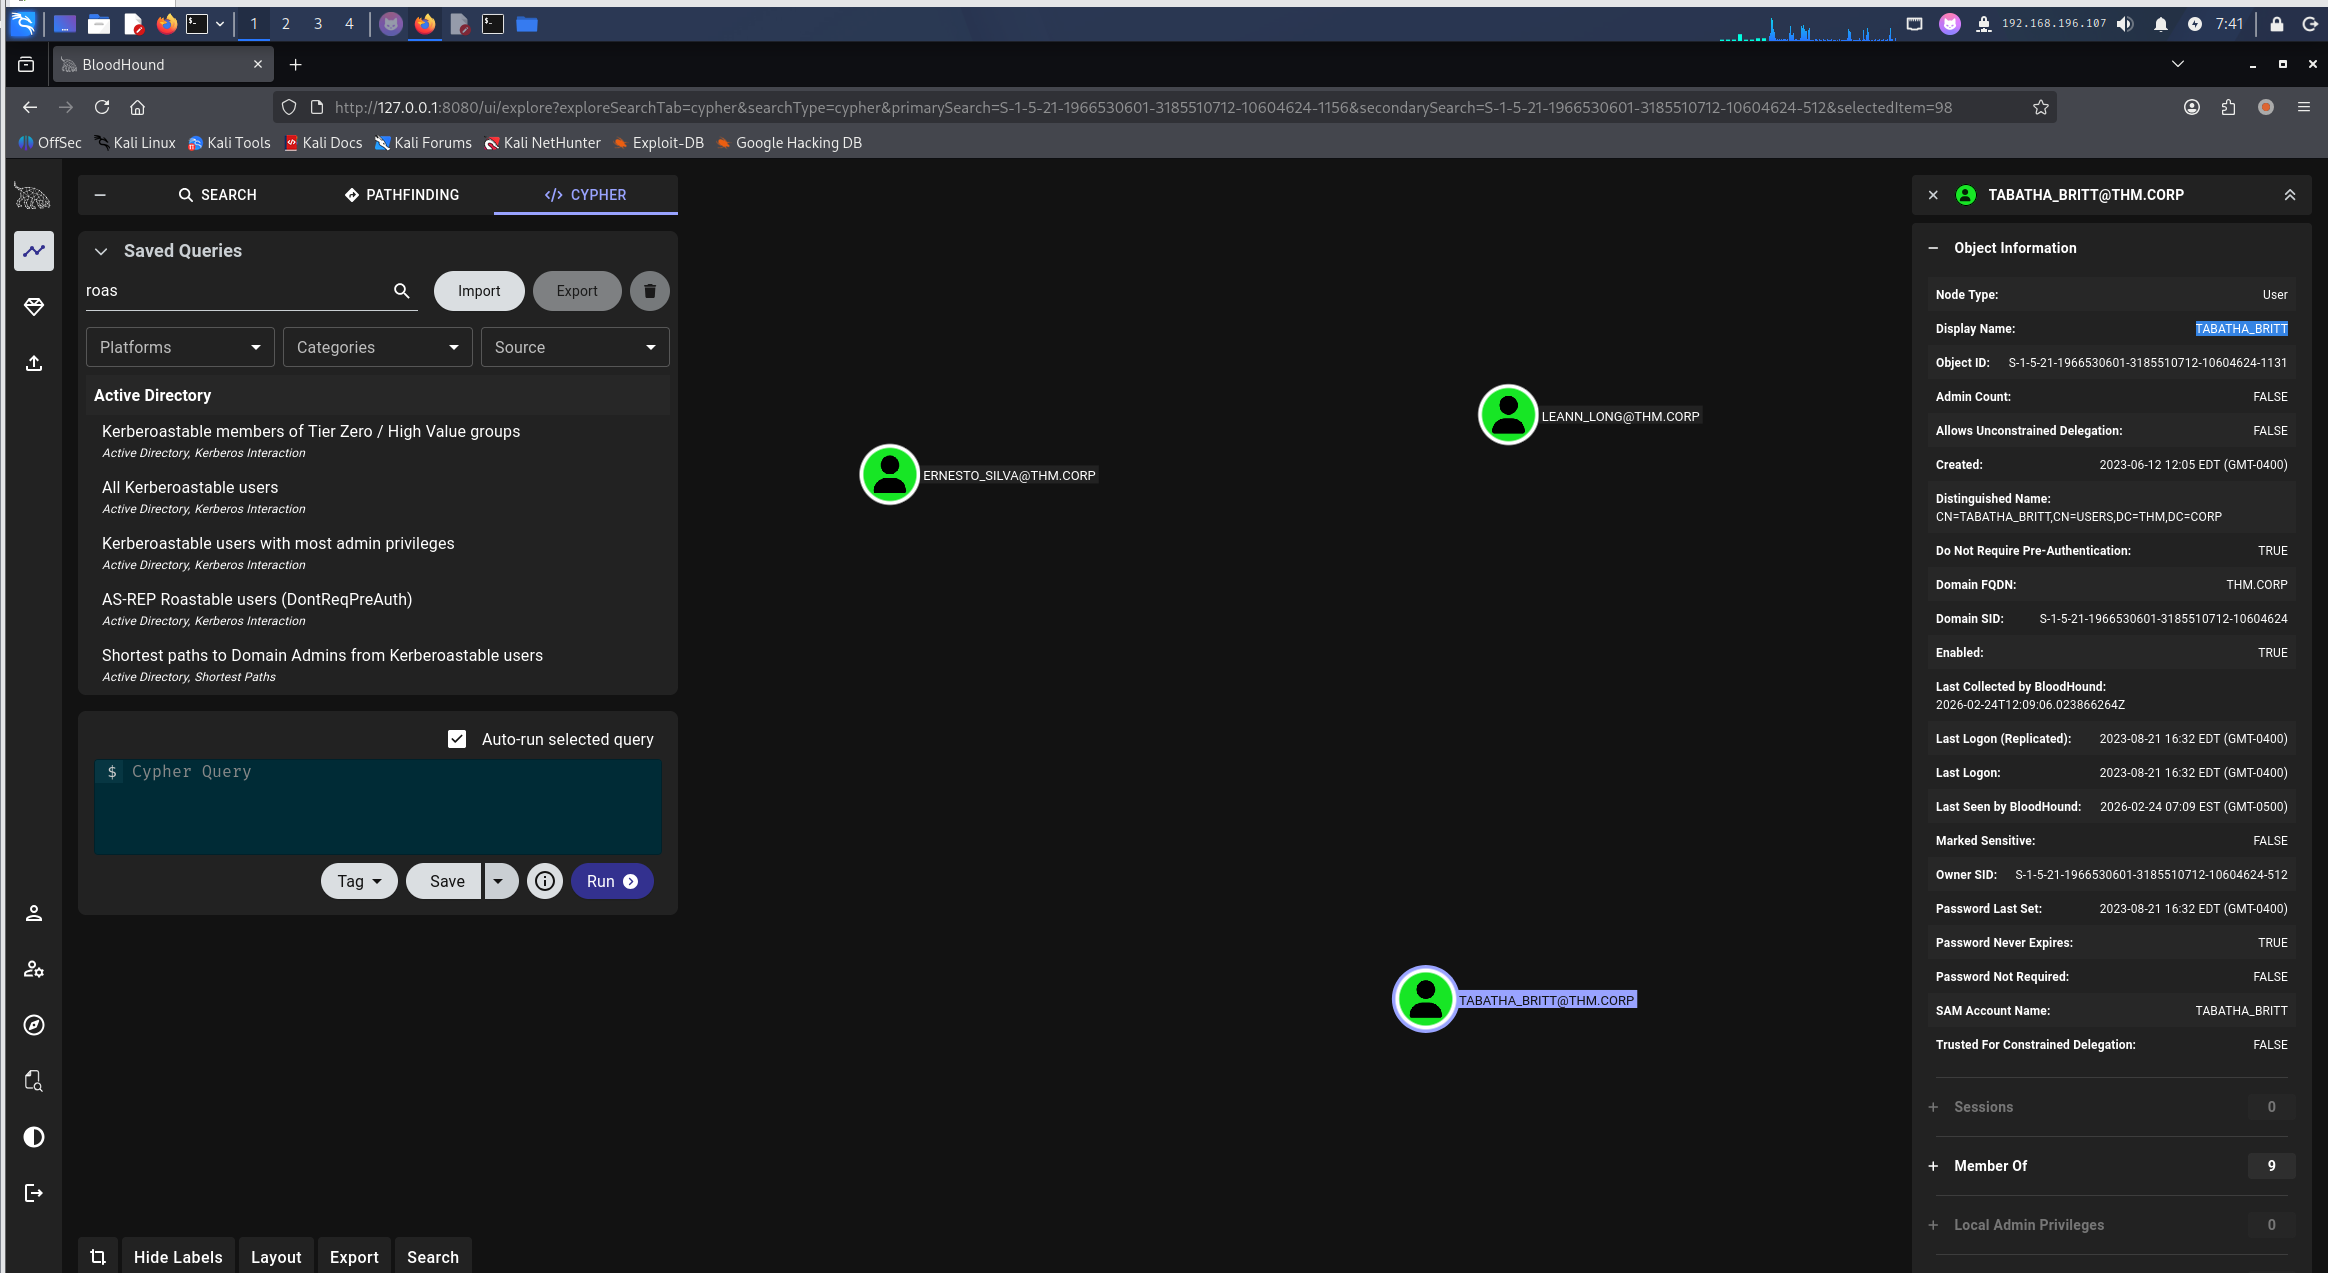Image resolution: width=2328 pixels, height=1273 pixels.
Task: Select AS-REP Roastable users saved query
Action: click(x=257, y=599)
